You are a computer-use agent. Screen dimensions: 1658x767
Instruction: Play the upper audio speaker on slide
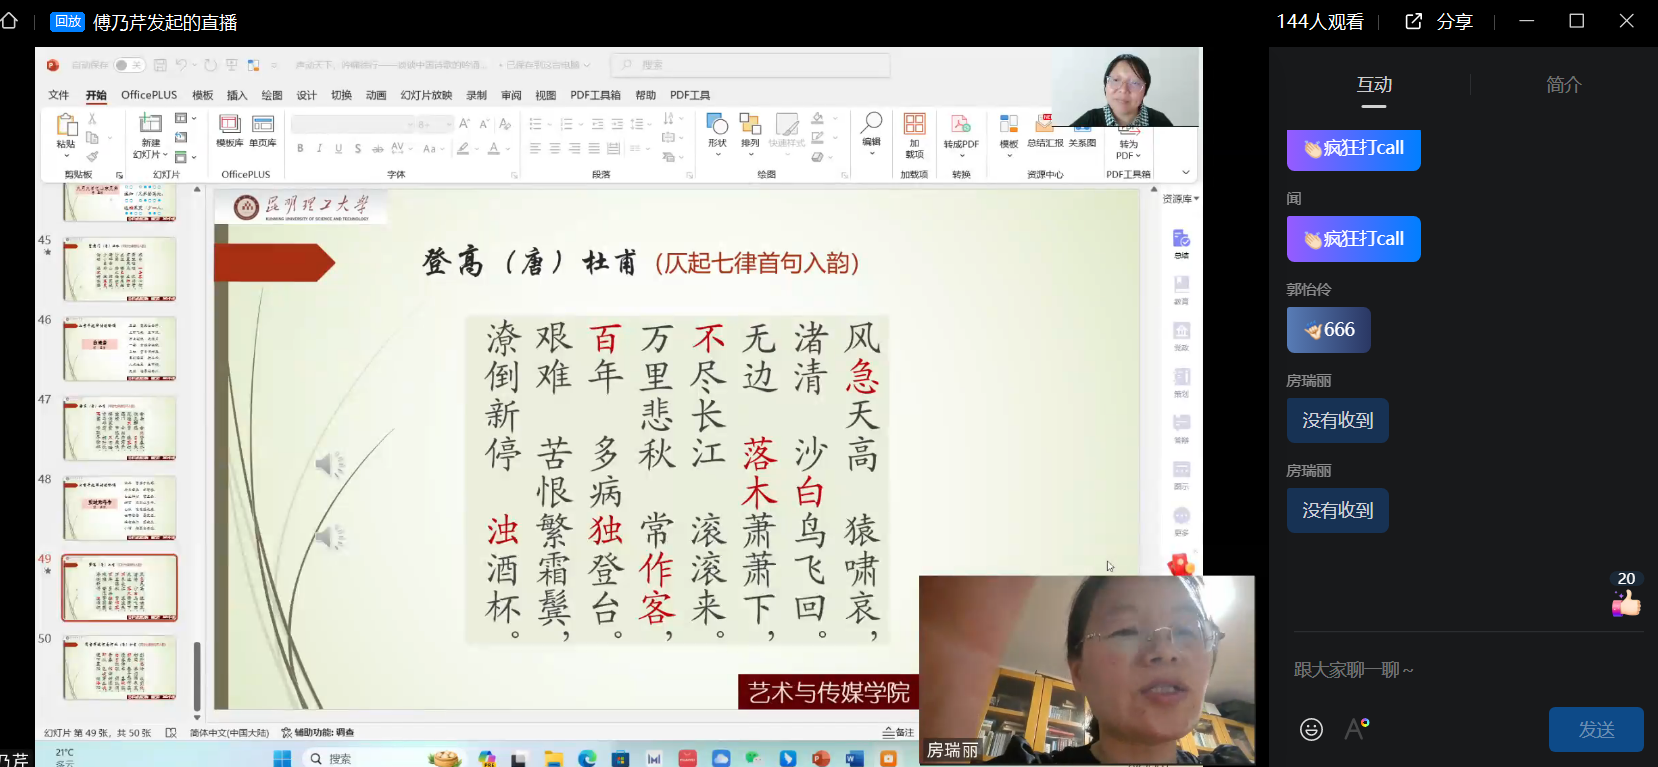coord(329,464)
